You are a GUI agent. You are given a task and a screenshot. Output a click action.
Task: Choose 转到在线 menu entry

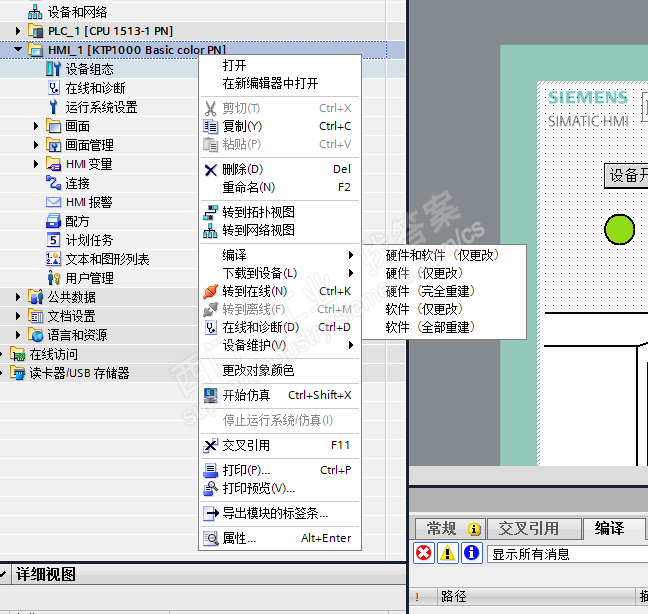(280, 291)
